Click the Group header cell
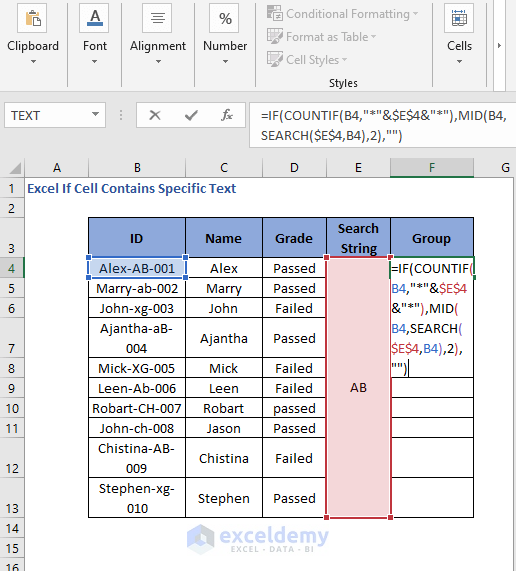 point(432,238)
